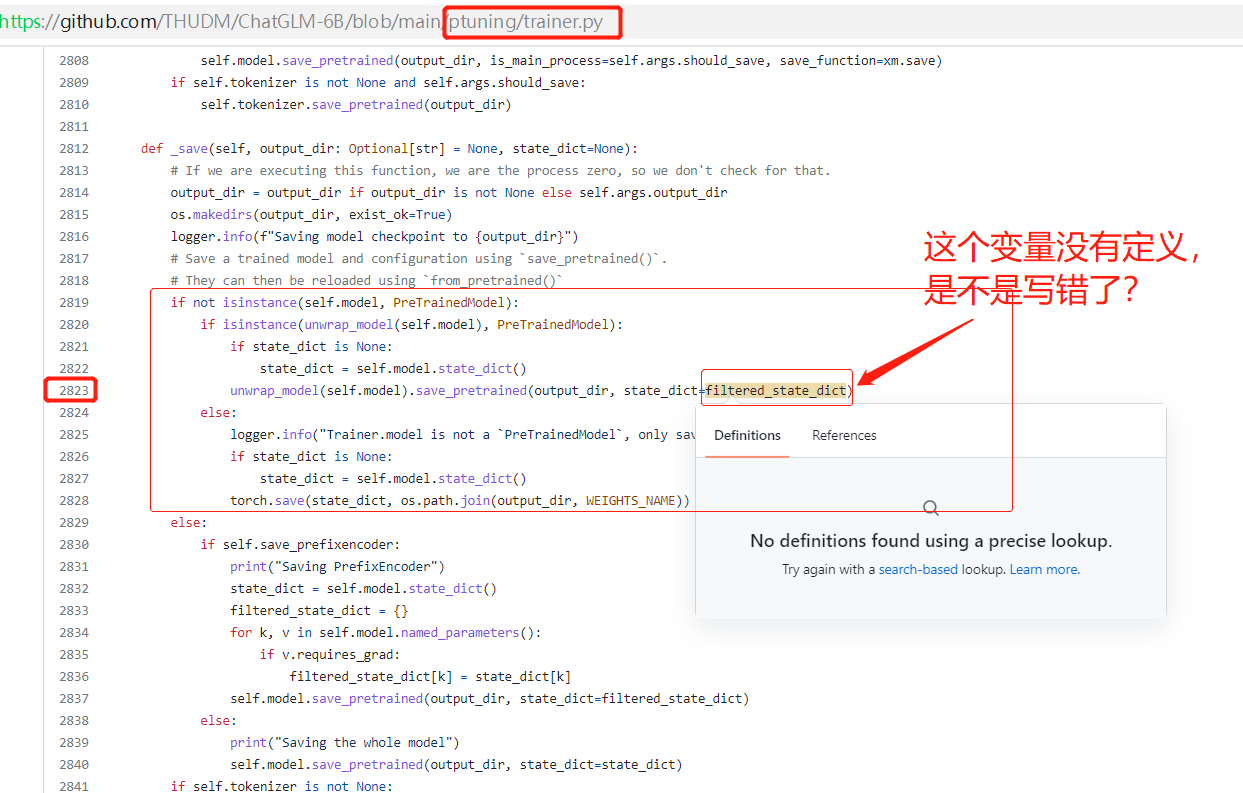The height and width of the screenshot is (793, 1243).
Task: Select line number 2822
Action: pos(74,368)
